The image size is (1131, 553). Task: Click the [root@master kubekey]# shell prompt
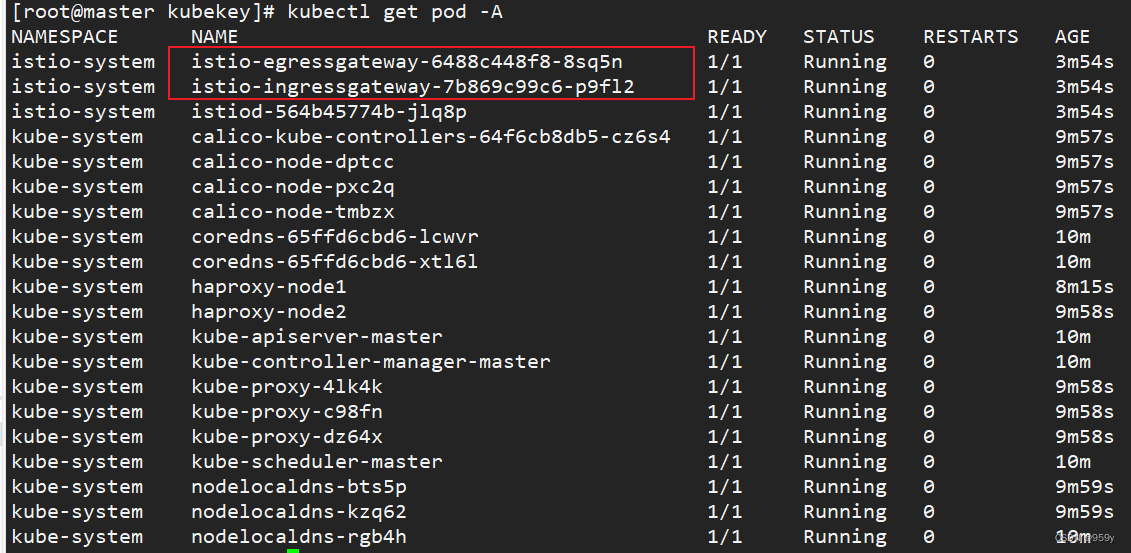(x=143, y=12)
